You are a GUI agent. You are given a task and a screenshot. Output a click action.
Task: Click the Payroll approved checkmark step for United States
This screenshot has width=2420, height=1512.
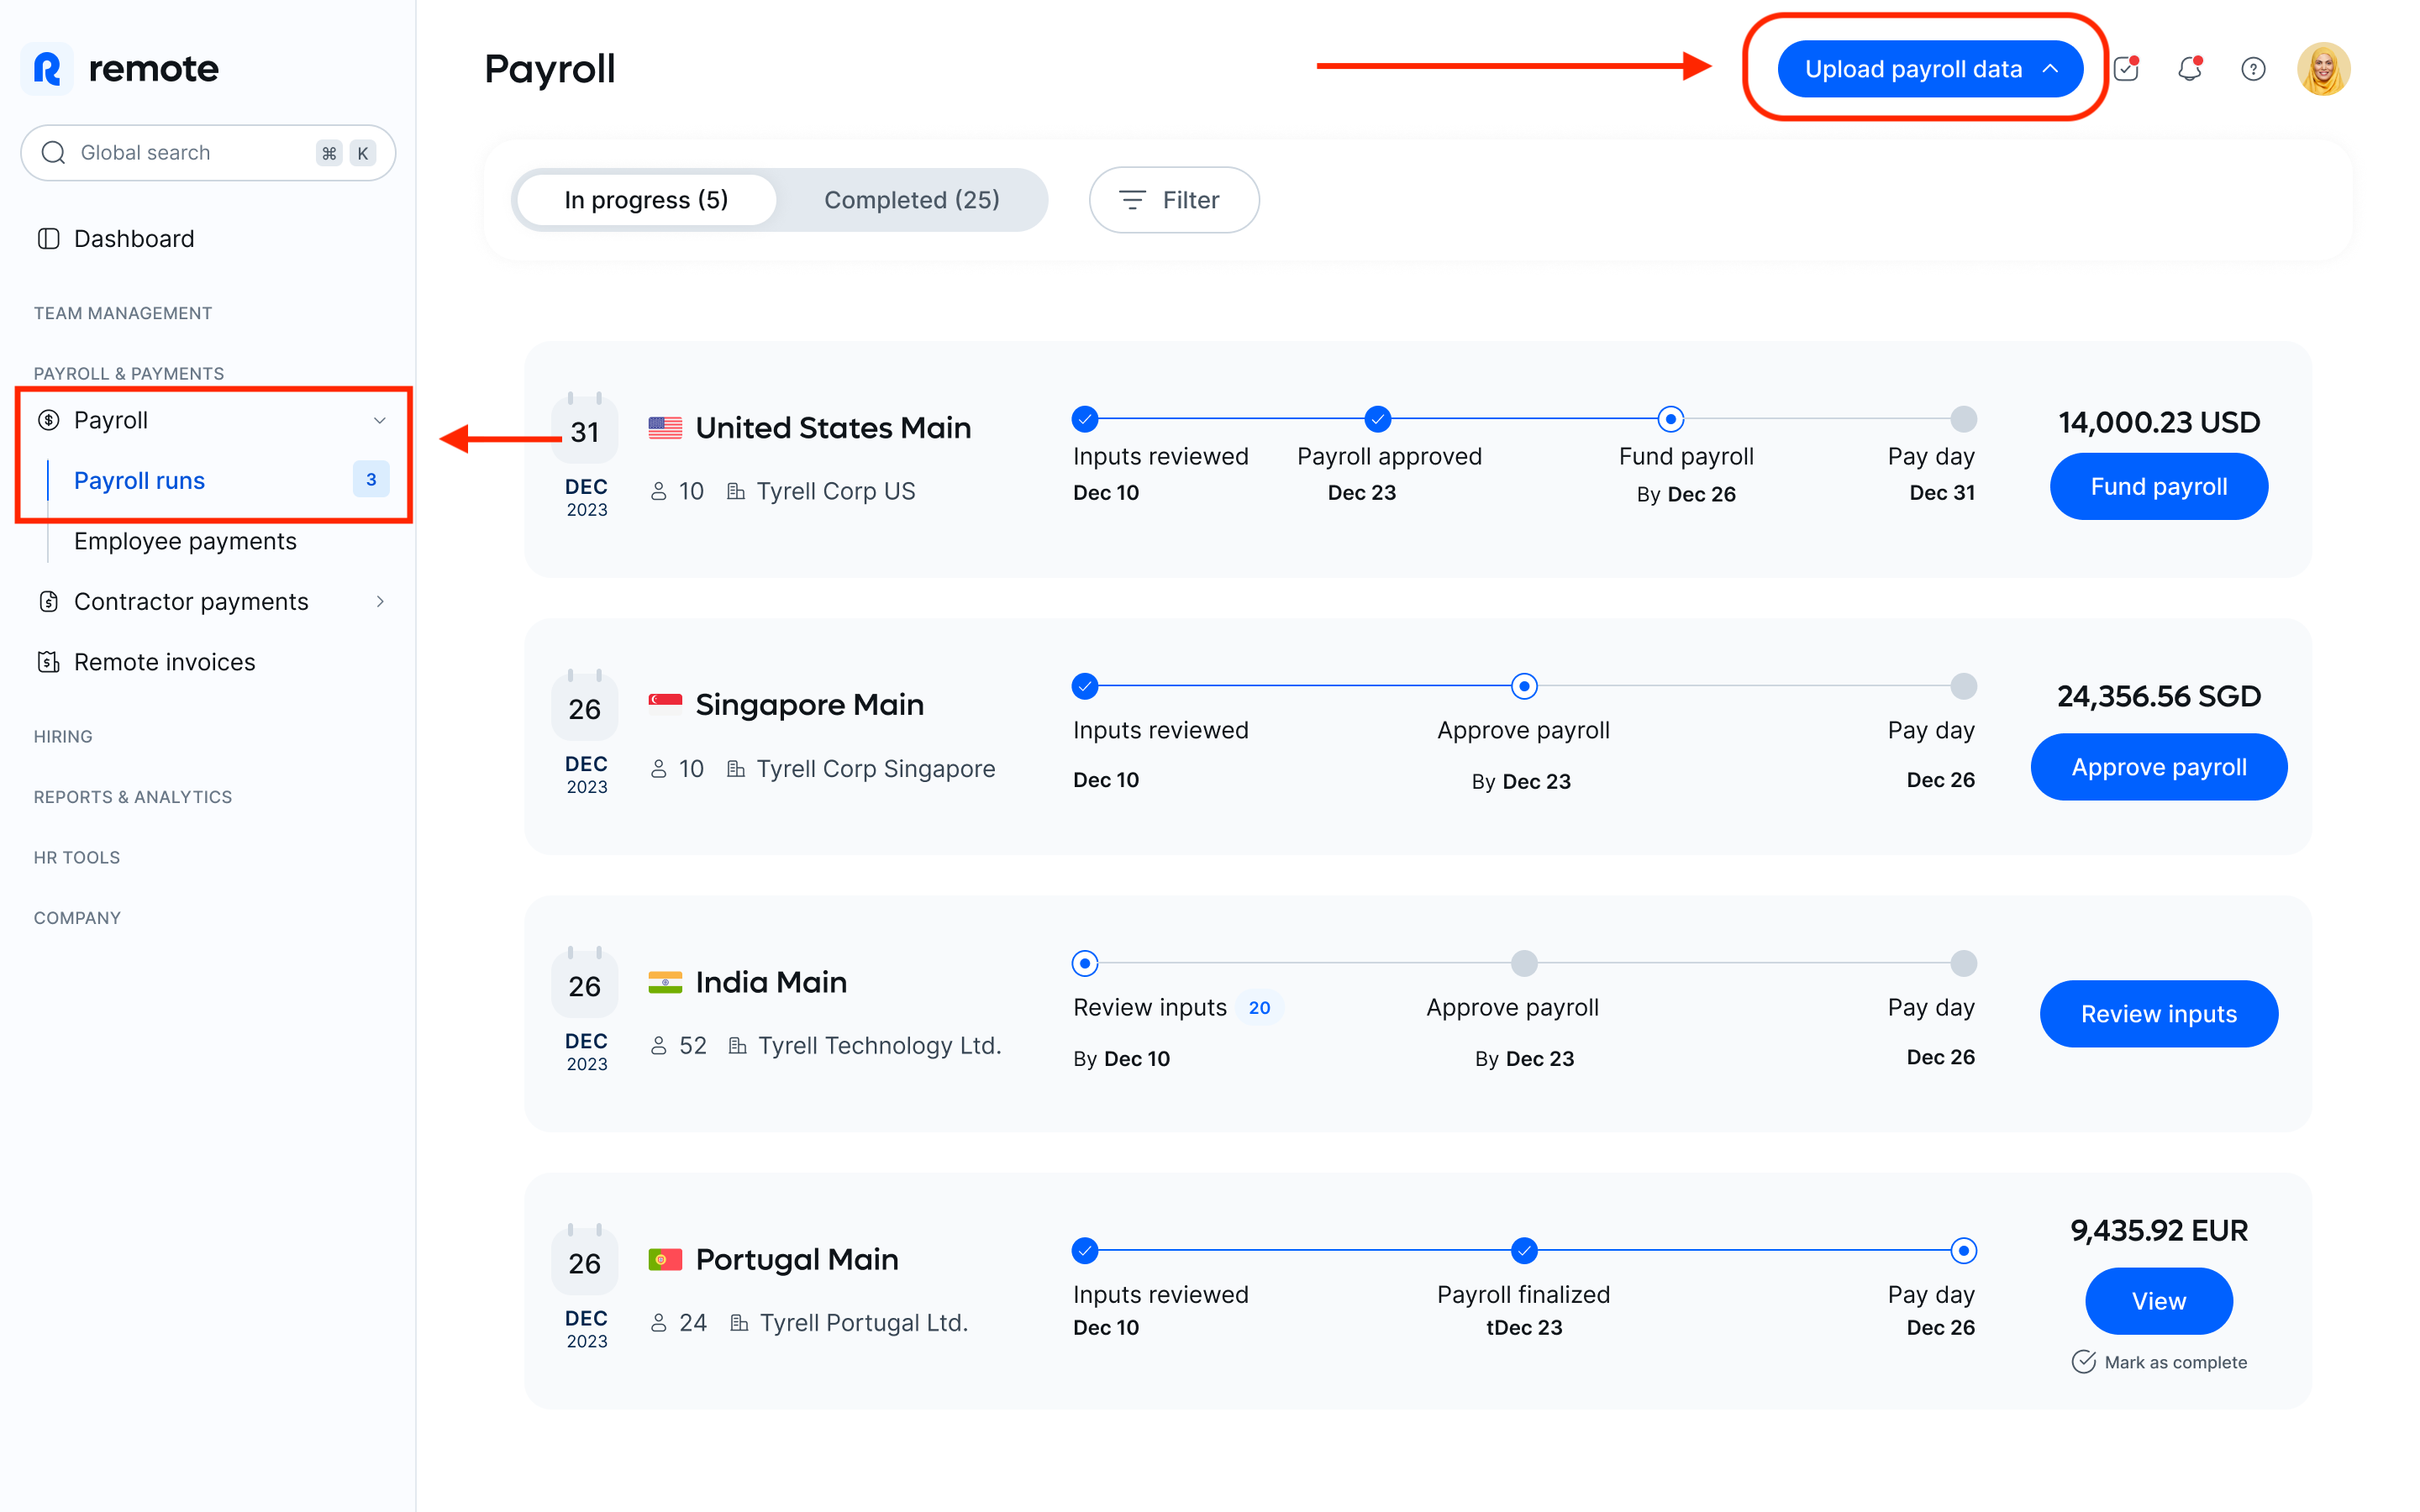pyautogui.click(x=1377, y=419)
